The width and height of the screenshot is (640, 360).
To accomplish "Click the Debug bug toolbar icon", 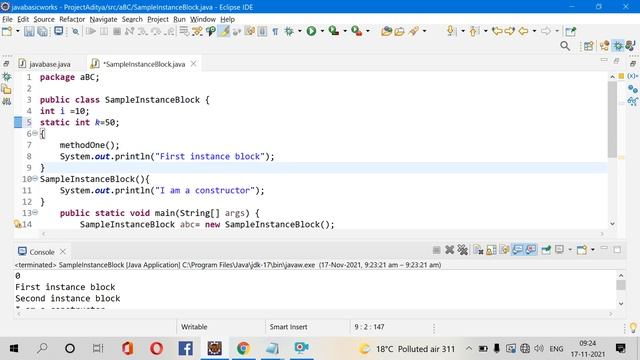I will pyautogui.click(x=289, y=31).
